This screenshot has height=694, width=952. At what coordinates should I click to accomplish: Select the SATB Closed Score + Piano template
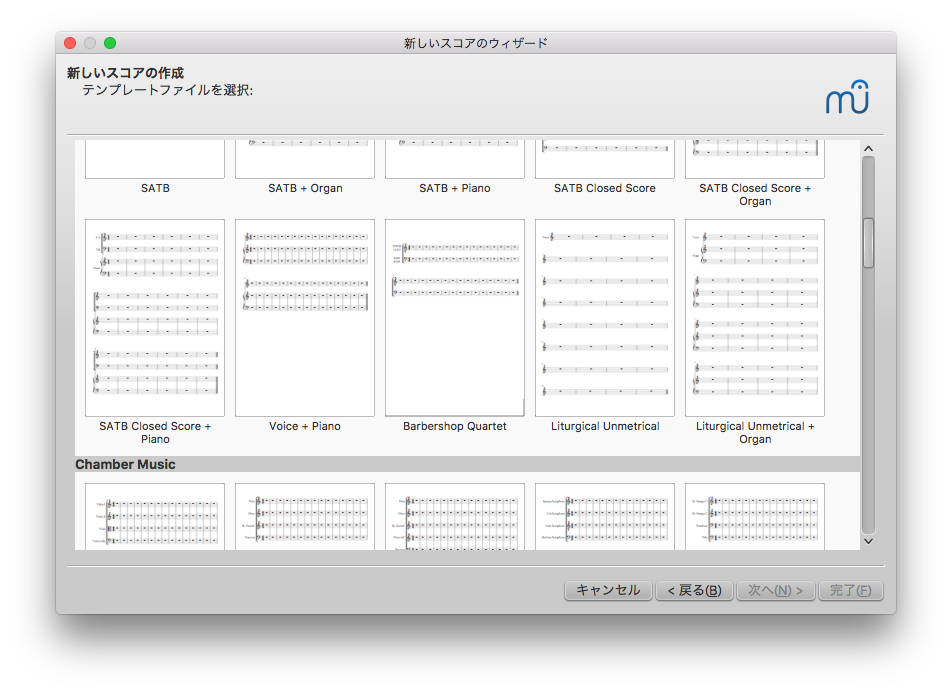[x=155, y=318]
